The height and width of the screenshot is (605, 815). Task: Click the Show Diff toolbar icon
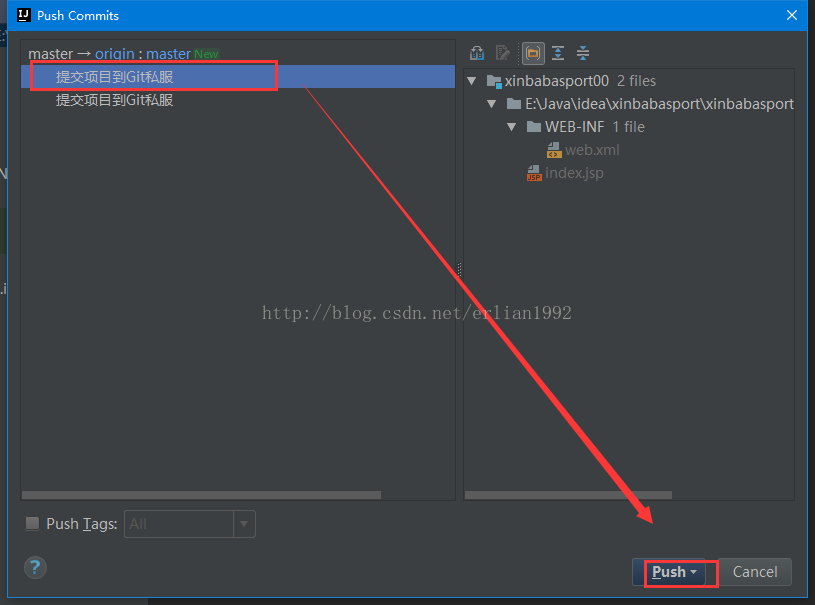477,53
